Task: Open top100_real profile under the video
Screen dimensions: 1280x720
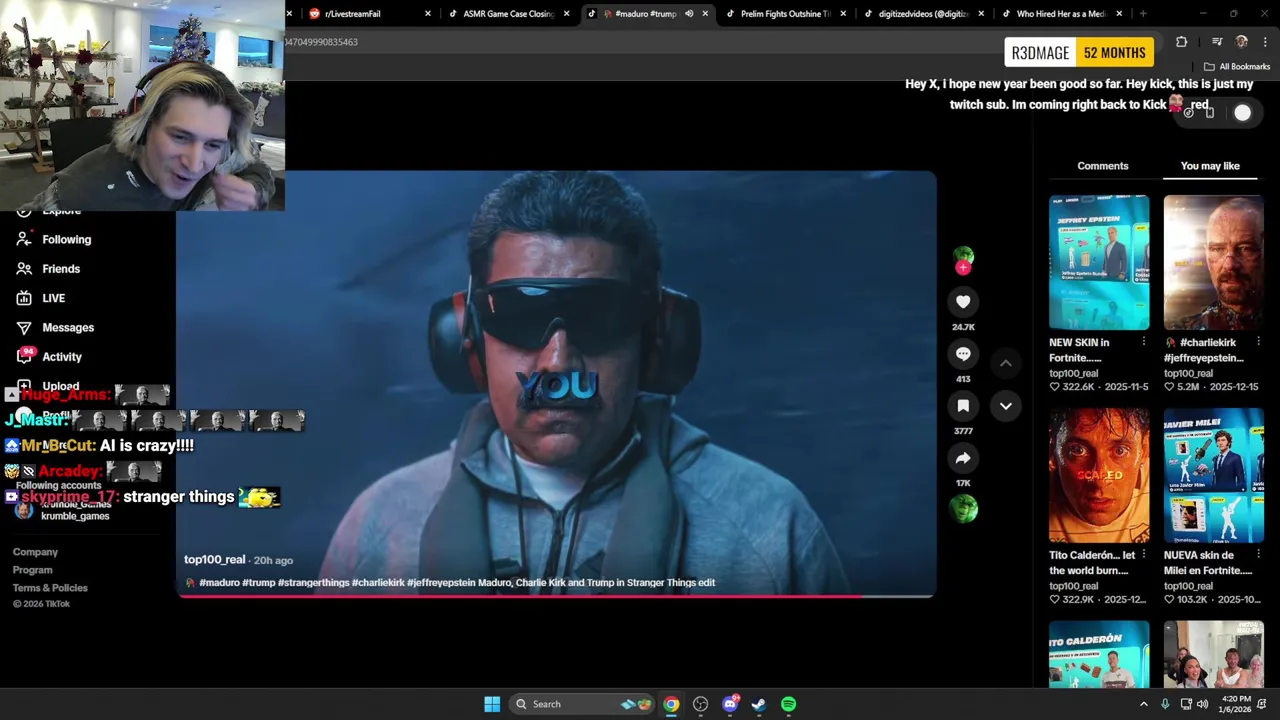Action: point(214,560)
